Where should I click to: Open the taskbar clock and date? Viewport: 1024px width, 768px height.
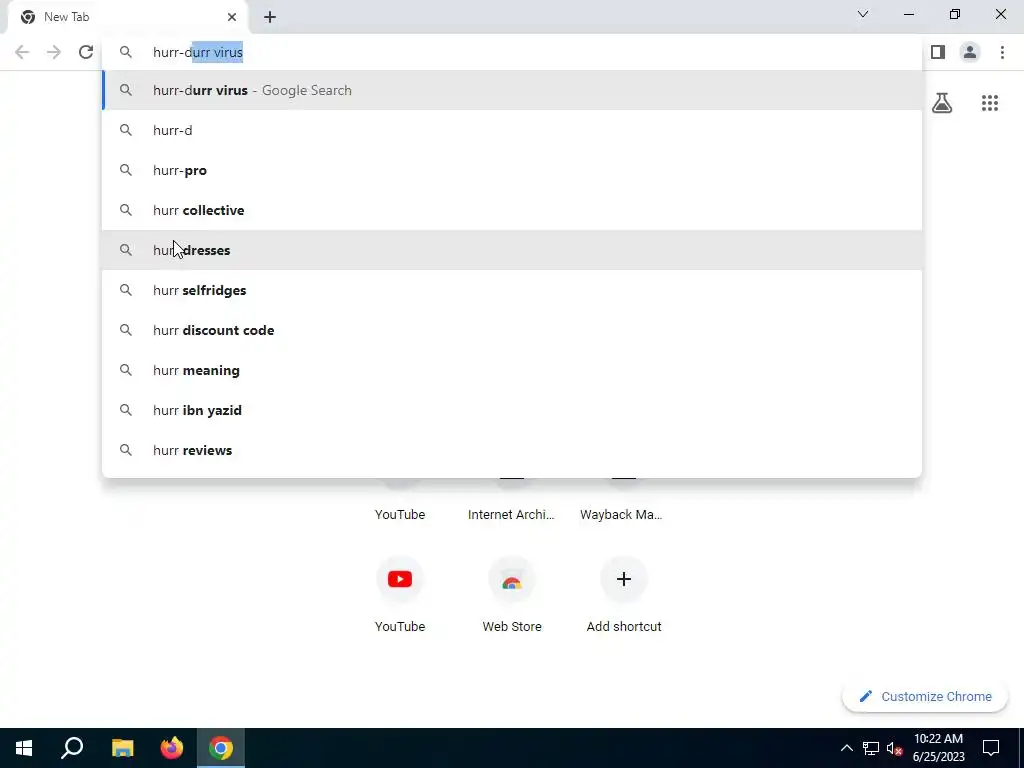(x=938, y=748)
